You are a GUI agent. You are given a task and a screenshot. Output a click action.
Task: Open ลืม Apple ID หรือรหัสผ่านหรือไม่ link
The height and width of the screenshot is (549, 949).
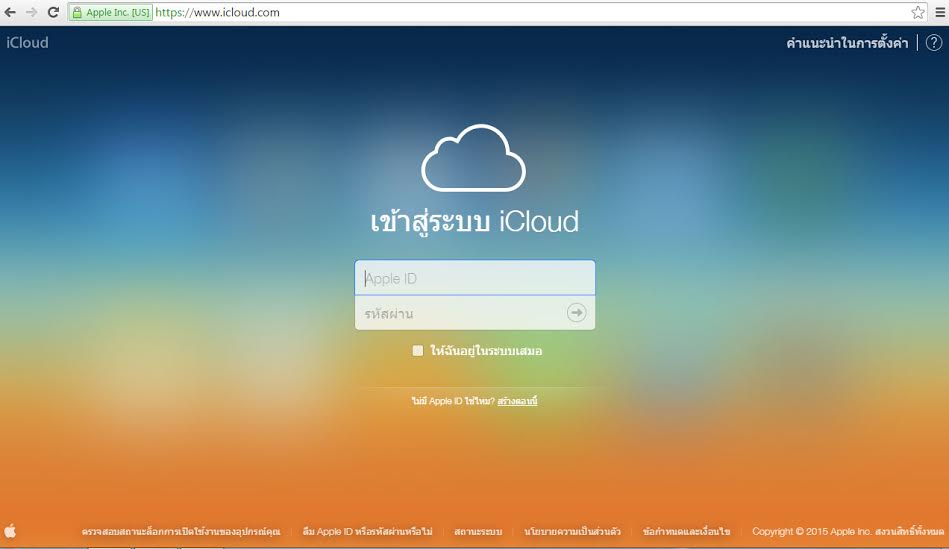(x=367, y=531)
